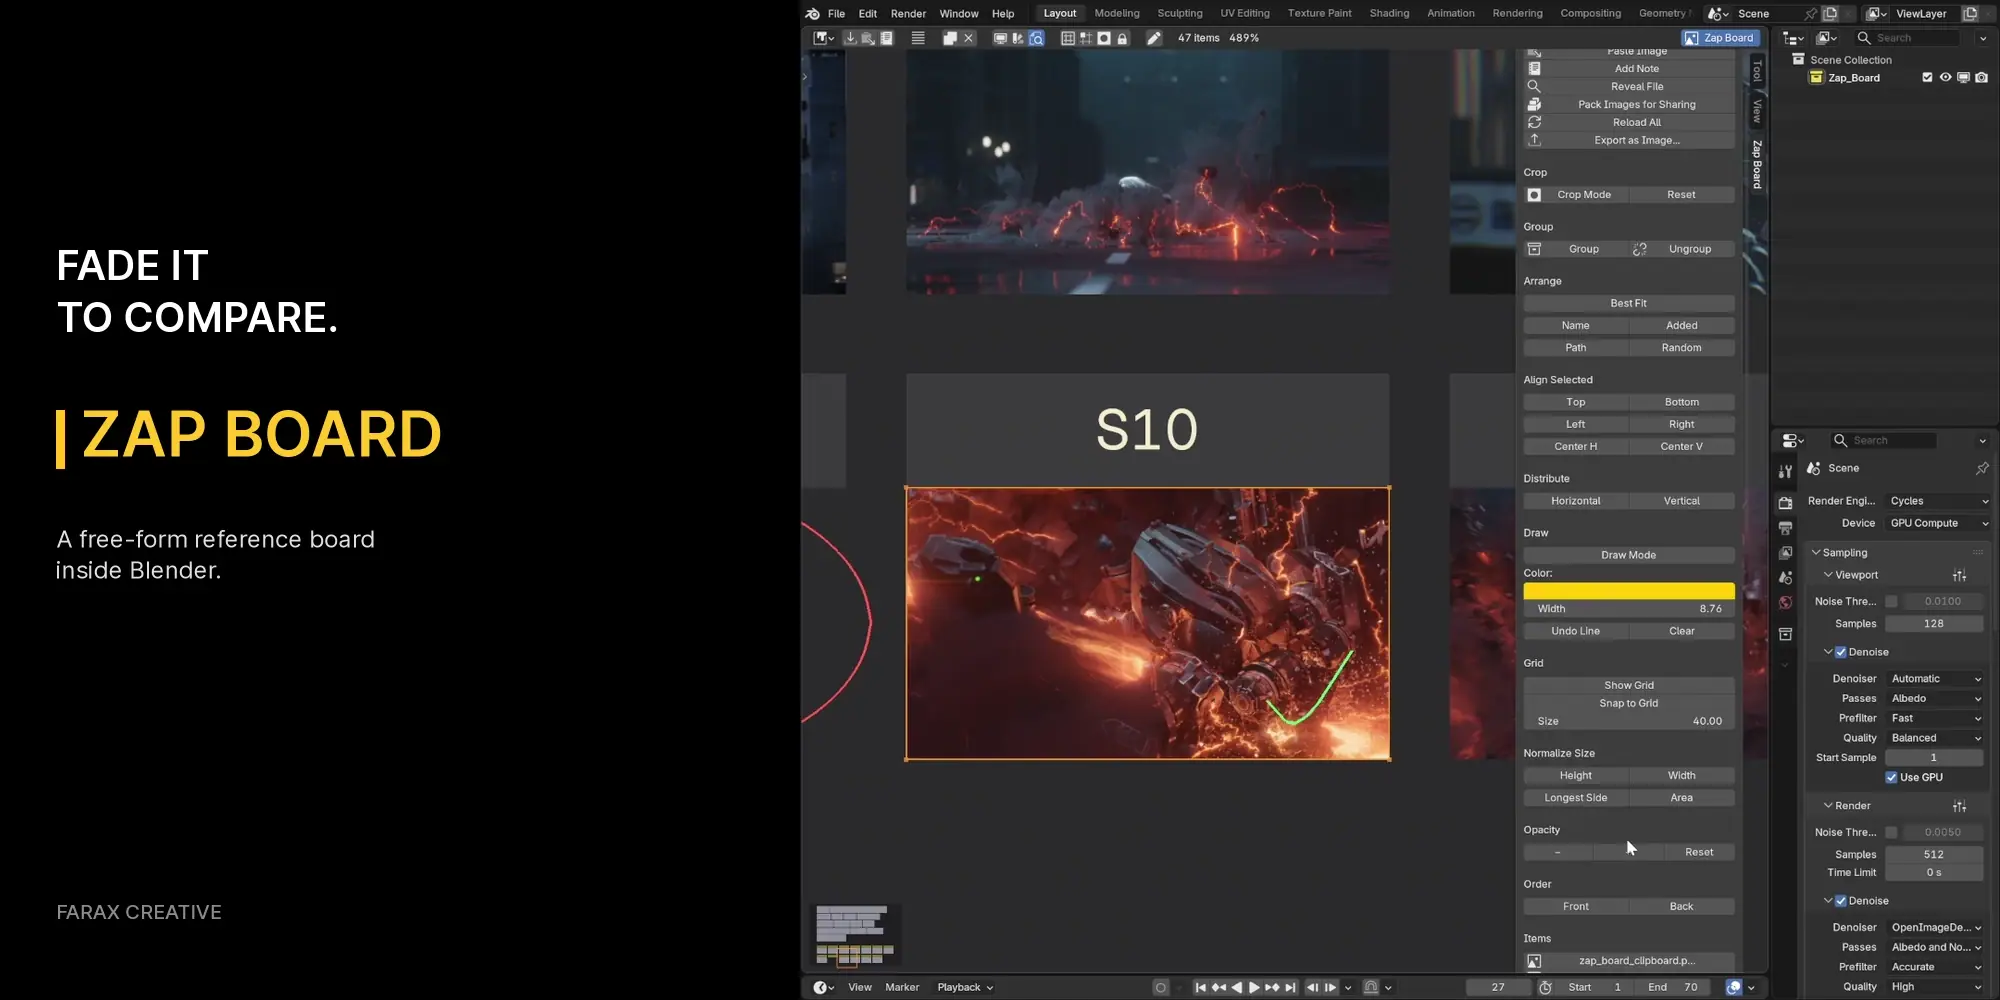Click the pin icon next to Scene header
Viewport: 2000px width, 1000px height.
[x=1982, y=468]
